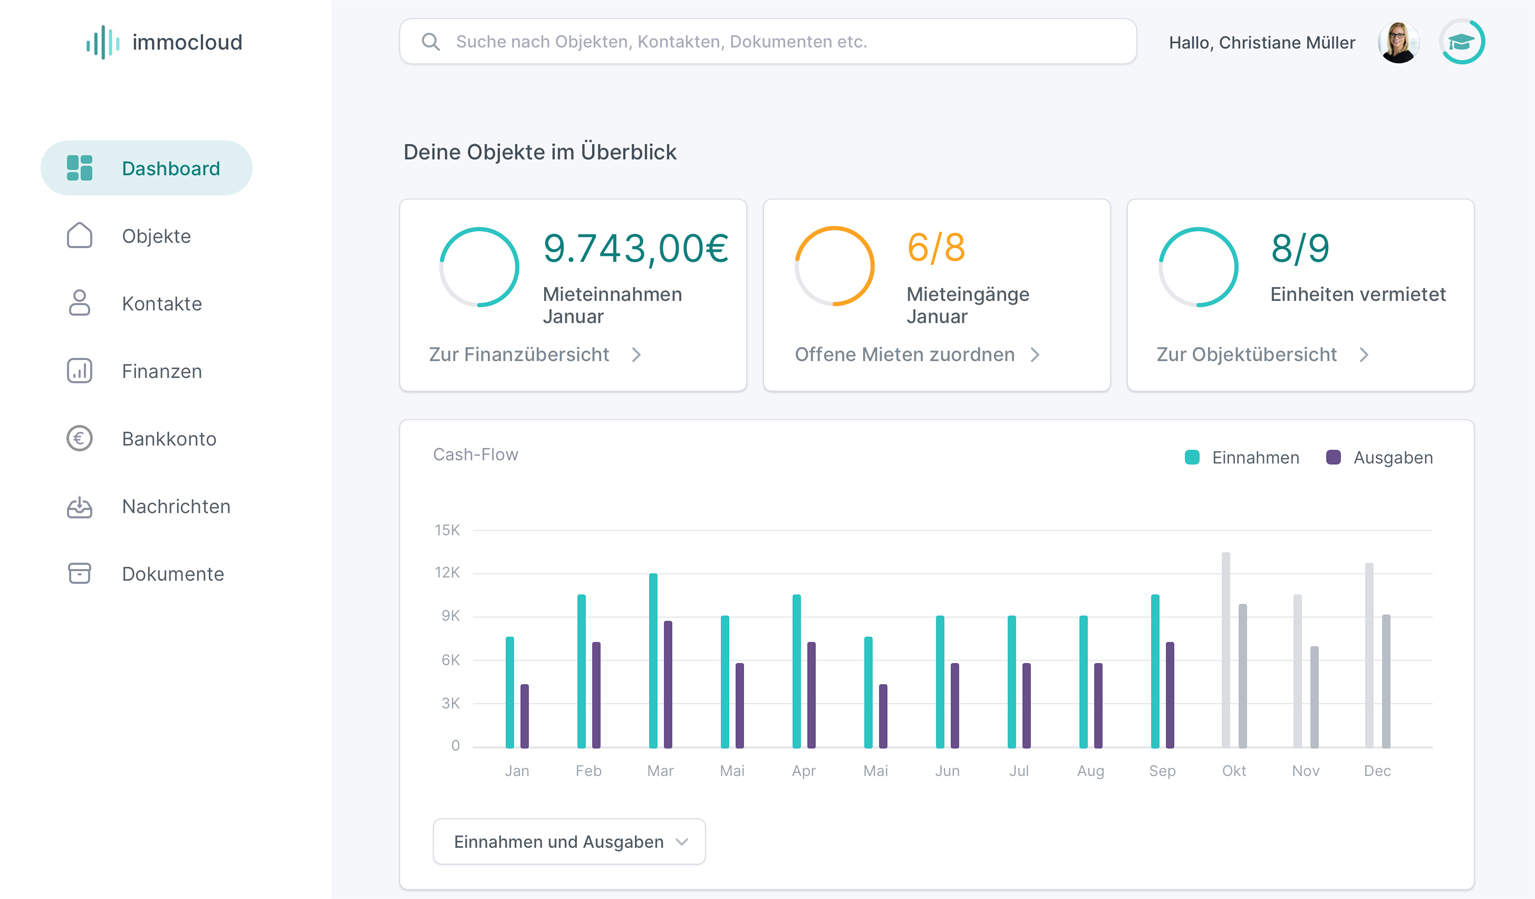This screenshot has height=899, width=1535.
Task: Click the Deine Objekte im Überblick heading
Action: (x=540, y=152)
